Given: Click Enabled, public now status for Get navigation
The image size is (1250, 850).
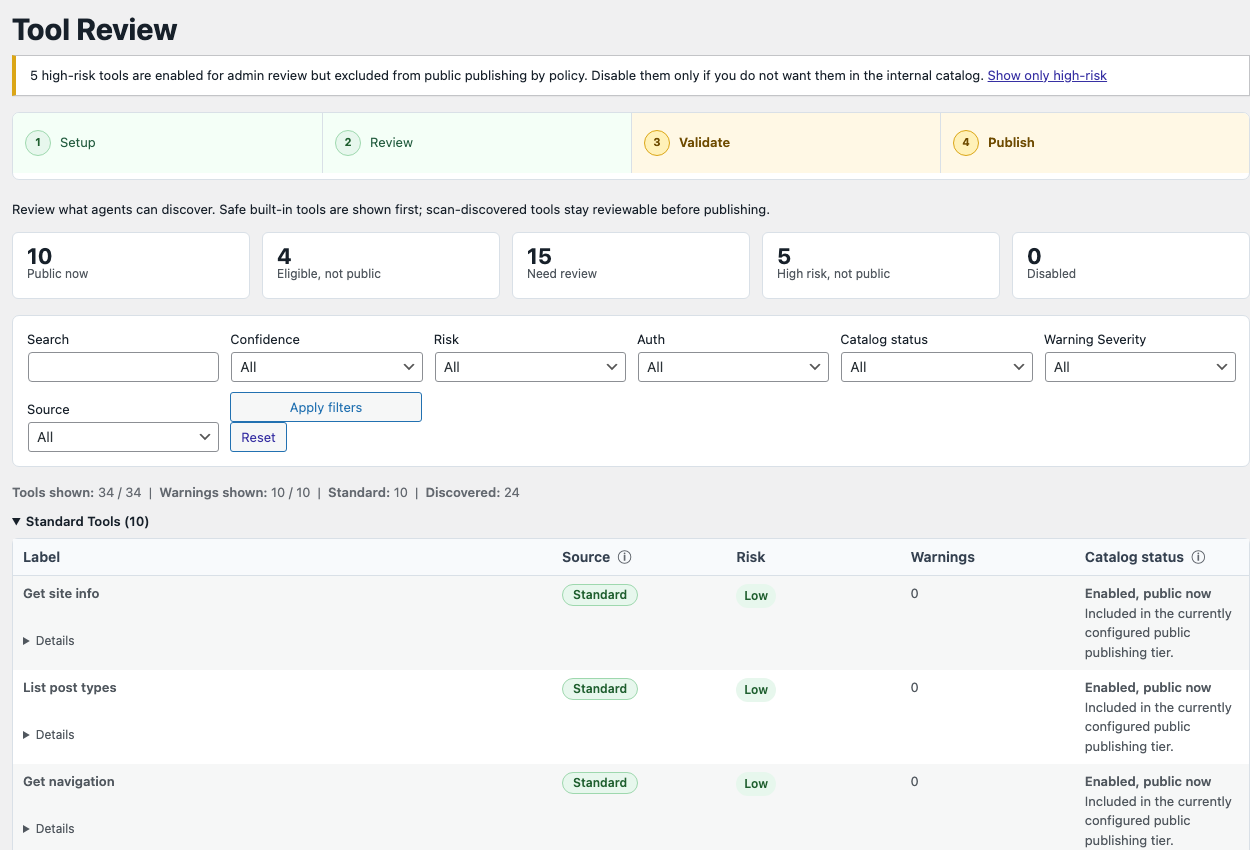Looking at the screenshot, I should (x=1148, y=781).
